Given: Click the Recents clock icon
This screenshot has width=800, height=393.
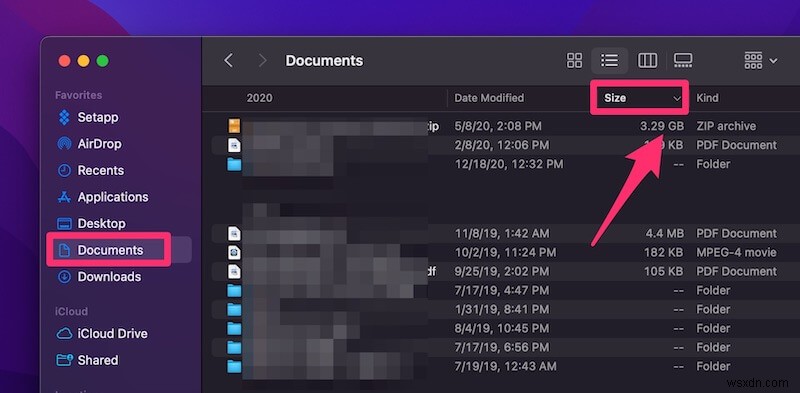Looking at the screenshot, I should coord(64,170).
